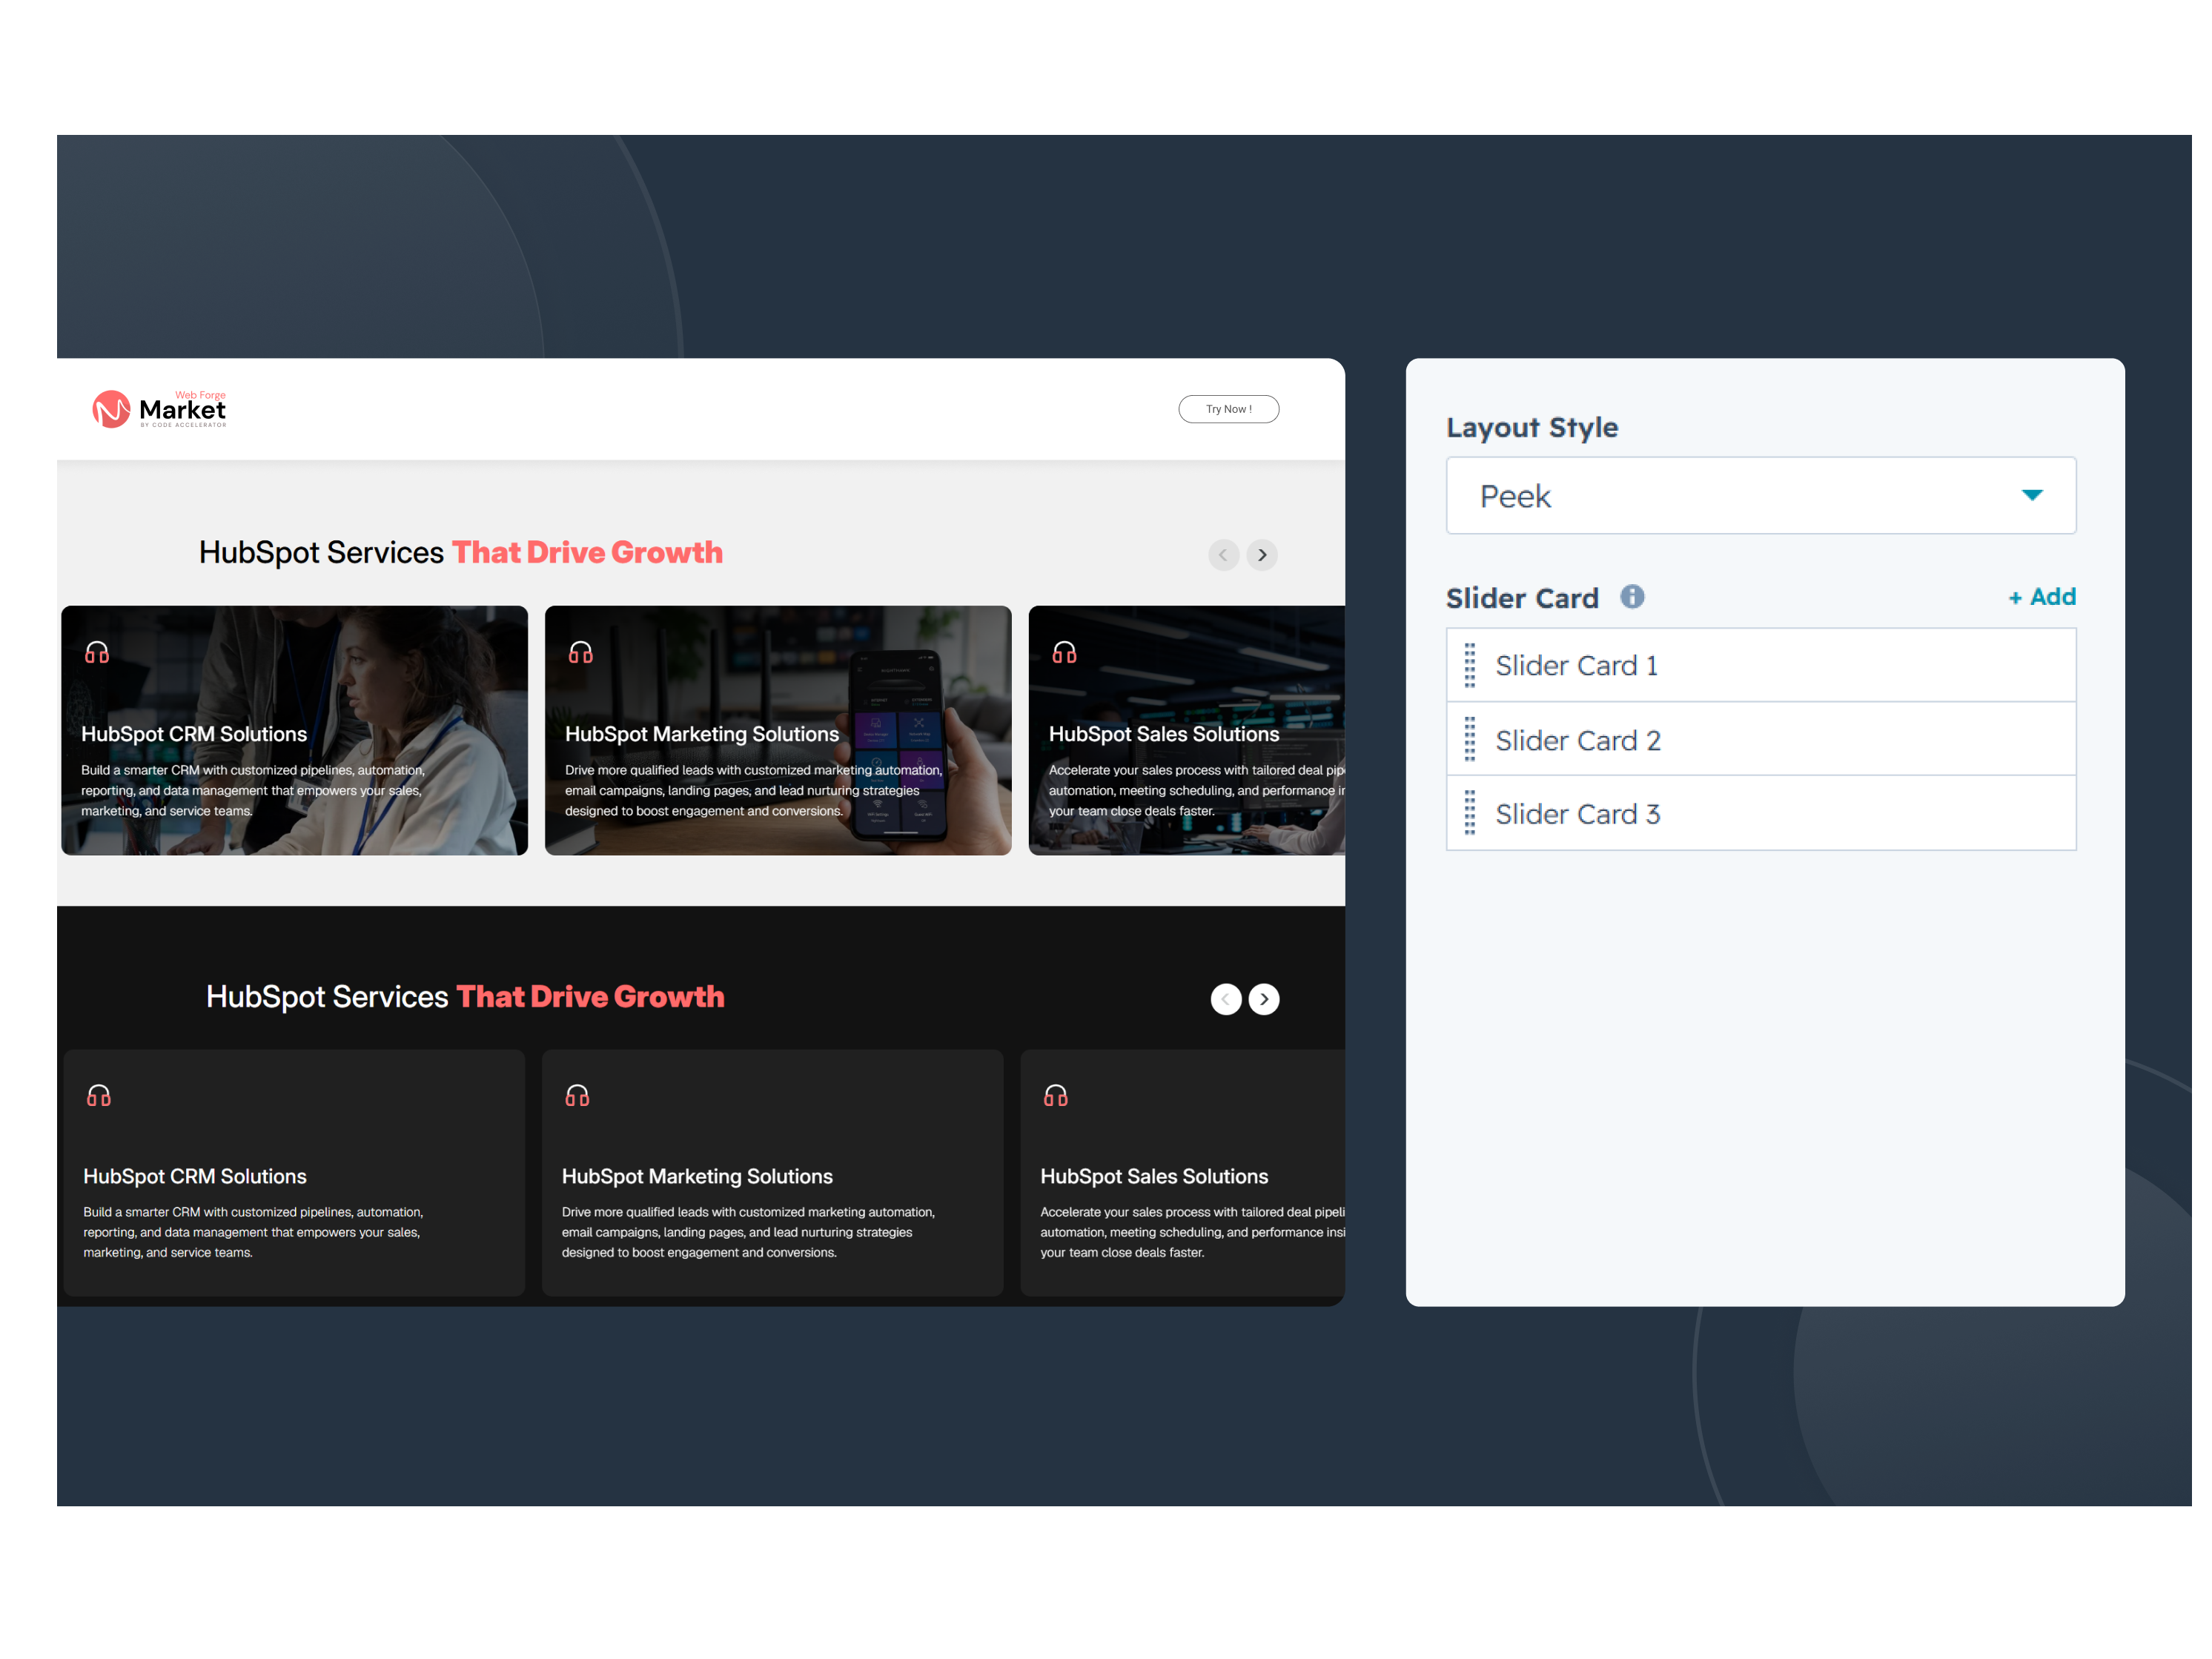The image size is (2212, 1659).
Task: Click the dark Marketing card description text
Action: [x=748, y=1233]
